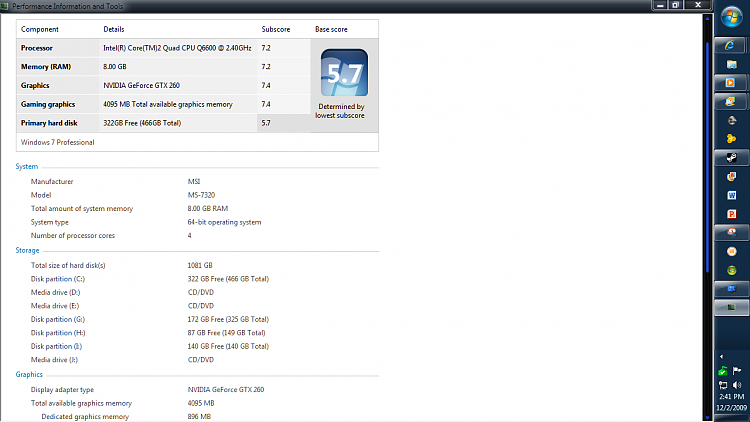This screenshot has height=422, width=750.
Task: Open the Windows Start orb
Action: pyautogui.click(x=731, y=17)
